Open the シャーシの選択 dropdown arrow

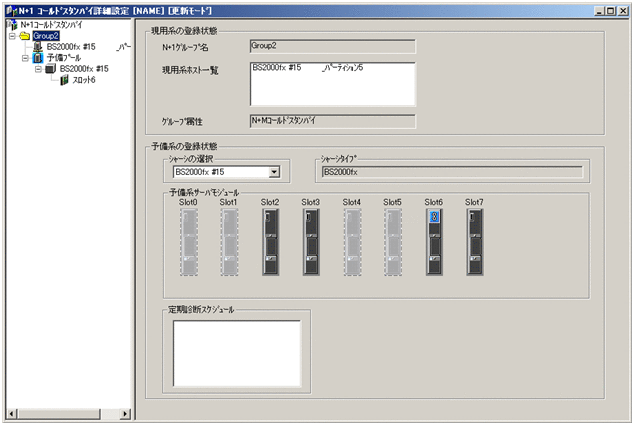(x=274, y=172)
